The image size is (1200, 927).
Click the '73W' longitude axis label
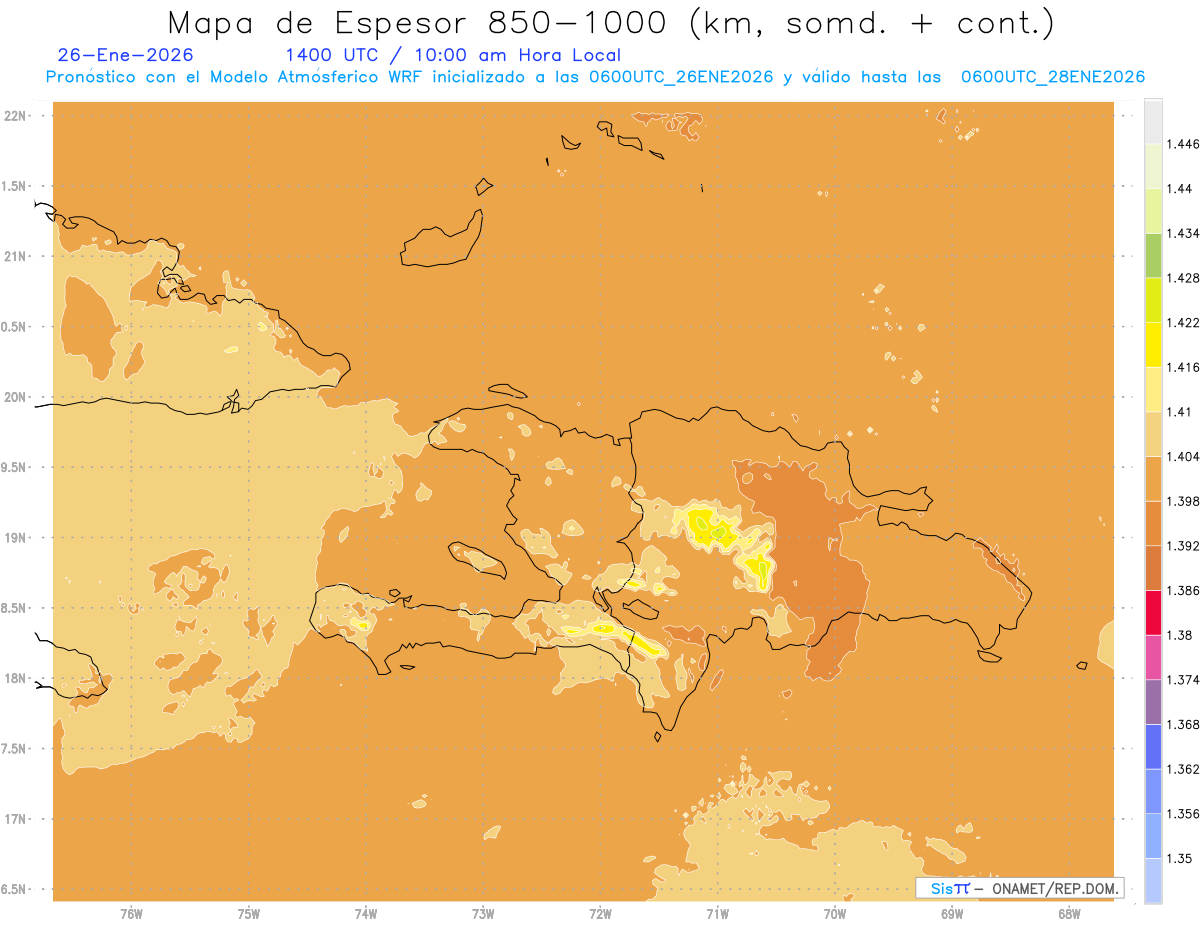(x=483, y=914)
